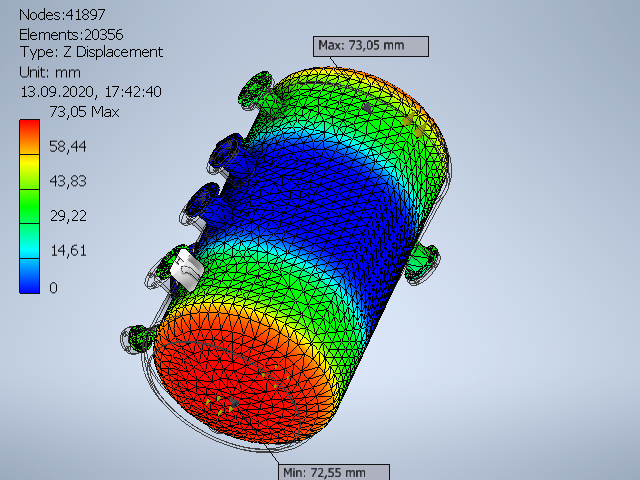Click the Min: 72,55 mm probe label
Screen dimensions: 640x480
tap(334, 472)
